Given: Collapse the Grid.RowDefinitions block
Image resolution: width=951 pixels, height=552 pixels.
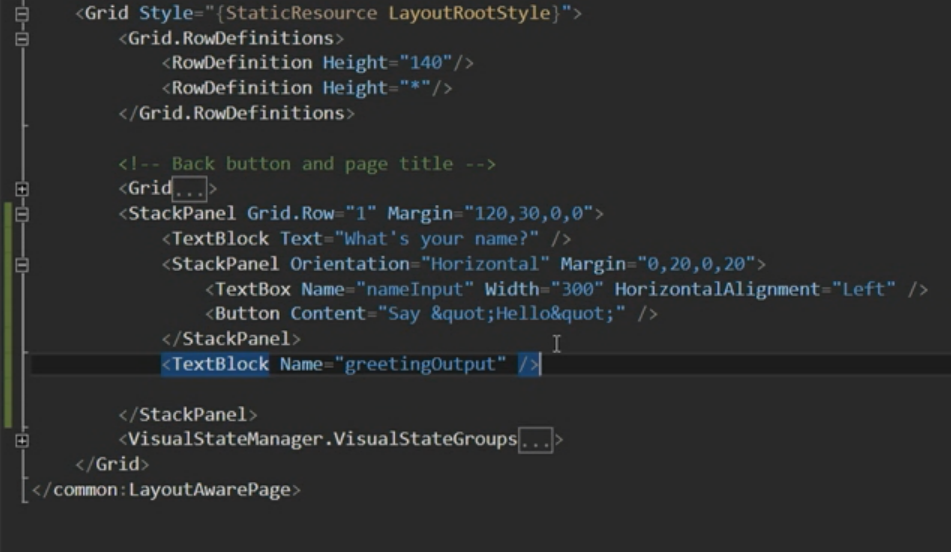Looking at the screenshot, I should (x=22, y=39).
